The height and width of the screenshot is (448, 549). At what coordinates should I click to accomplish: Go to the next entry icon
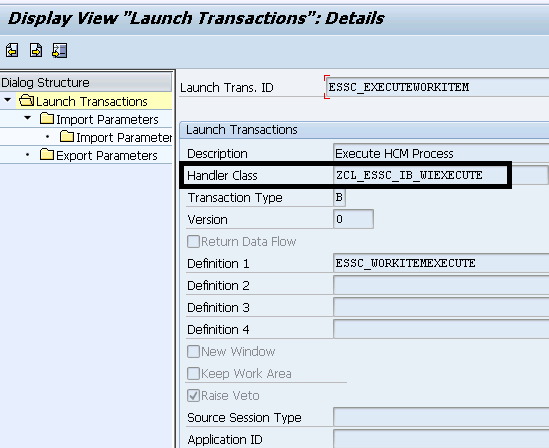pos(36,50)
